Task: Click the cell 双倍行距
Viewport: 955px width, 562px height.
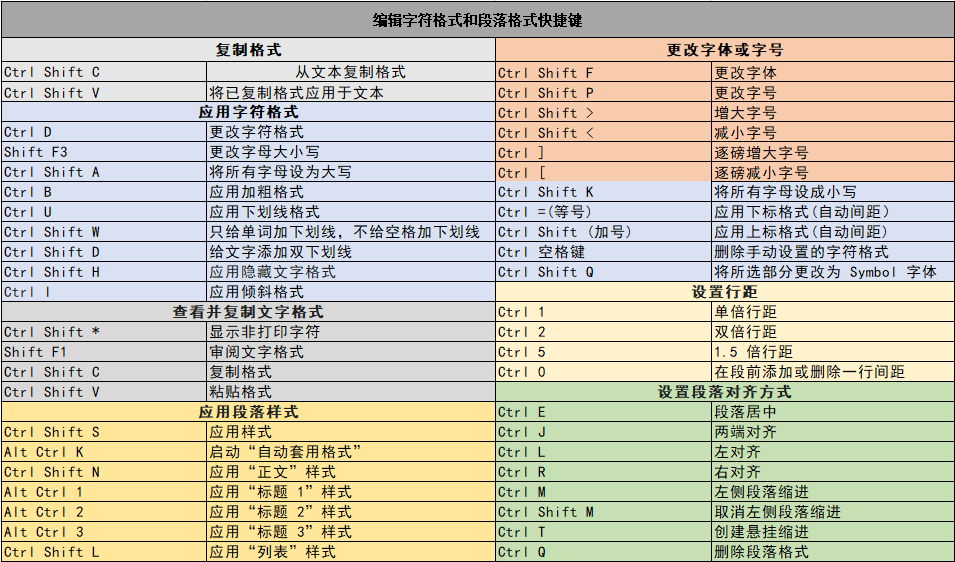Action: [833, 332]
